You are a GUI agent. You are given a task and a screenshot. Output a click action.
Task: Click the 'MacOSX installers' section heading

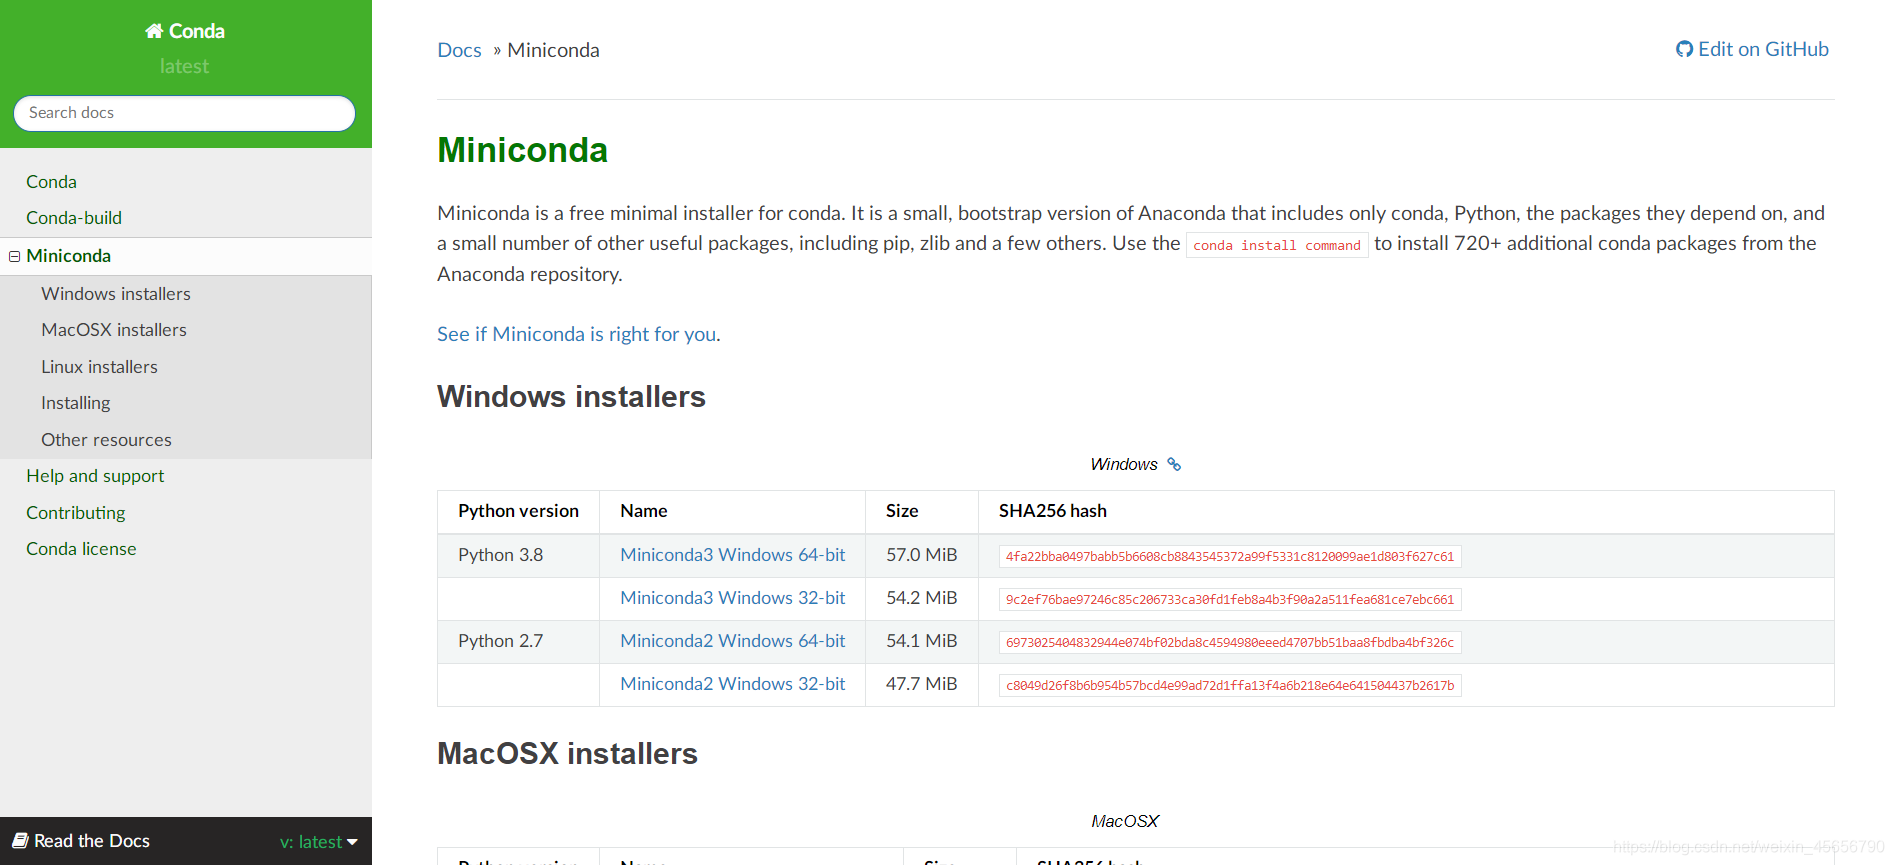click(567, 754)
